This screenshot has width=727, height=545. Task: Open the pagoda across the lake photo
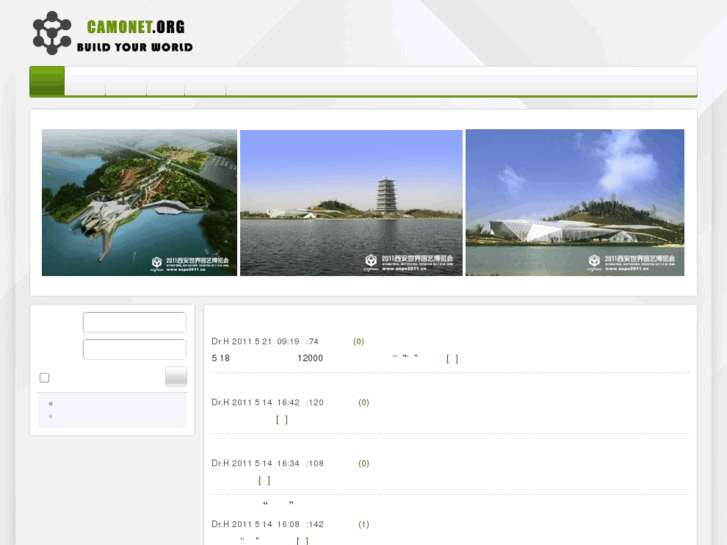[x=351, y=203]
